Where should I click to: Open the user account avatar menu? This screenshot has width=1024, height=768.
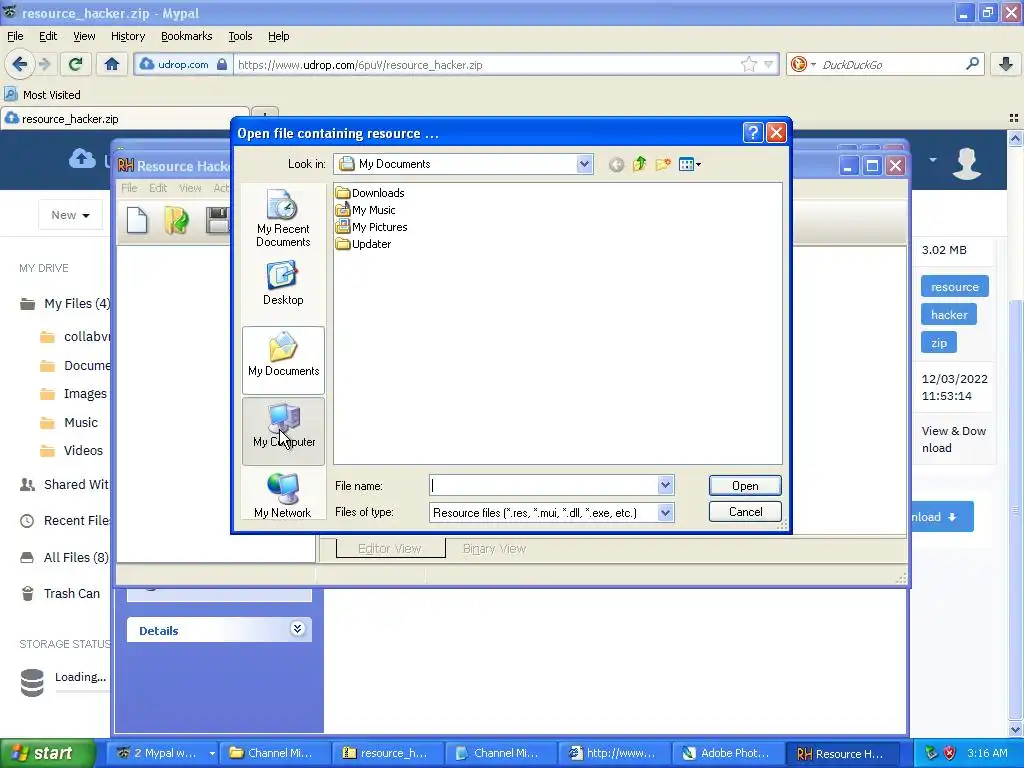coord(967,163)
